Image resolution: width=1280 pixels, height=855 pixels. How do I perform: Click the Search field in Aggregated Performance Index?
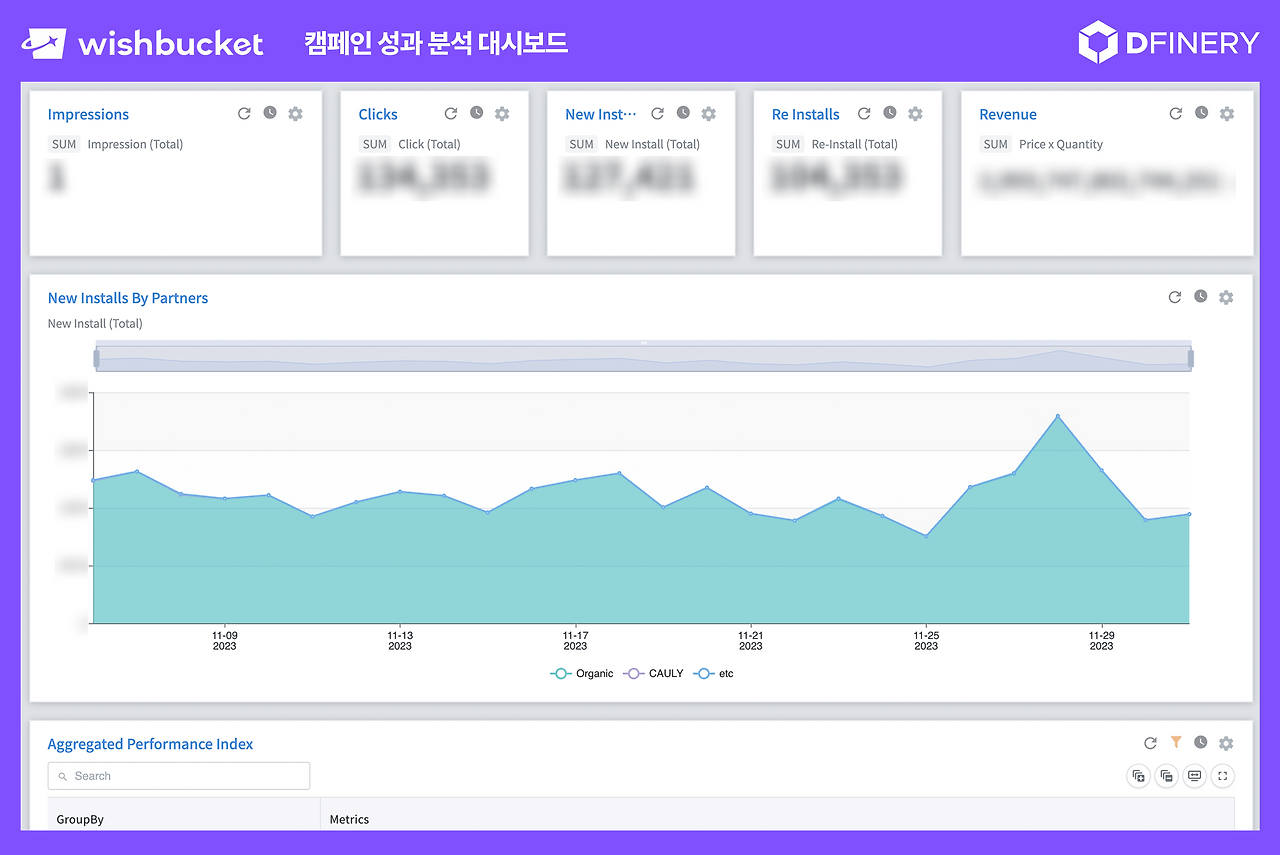tap(178, 775)
